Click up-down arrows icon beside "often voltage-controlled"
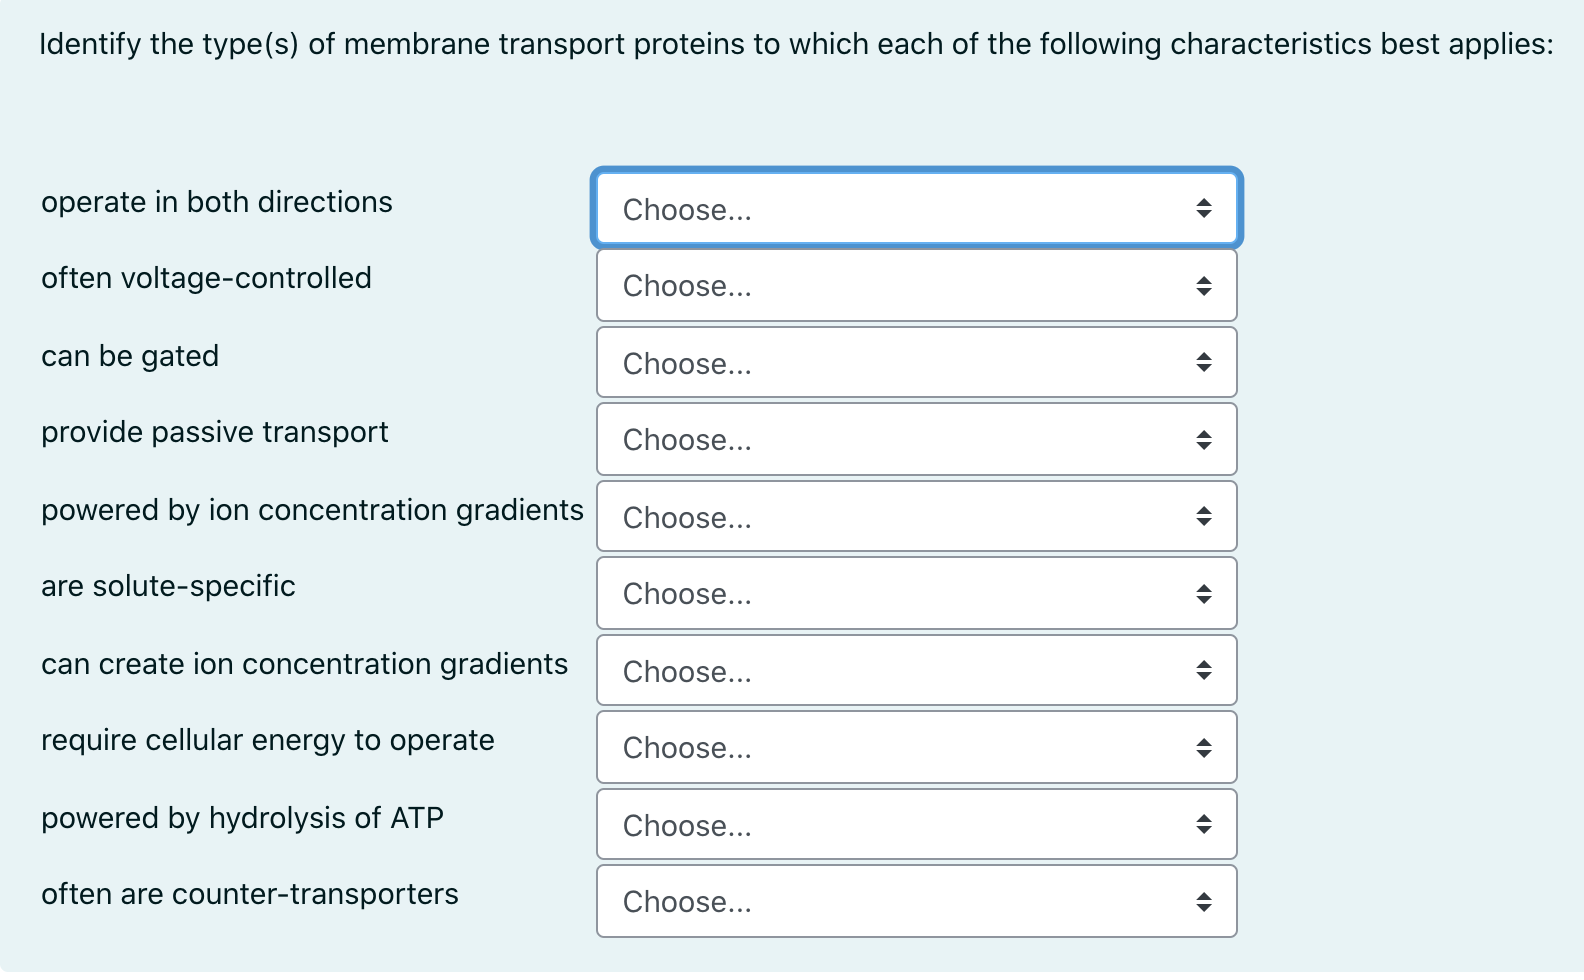 pyautogui.click(x=1204, y=286)
